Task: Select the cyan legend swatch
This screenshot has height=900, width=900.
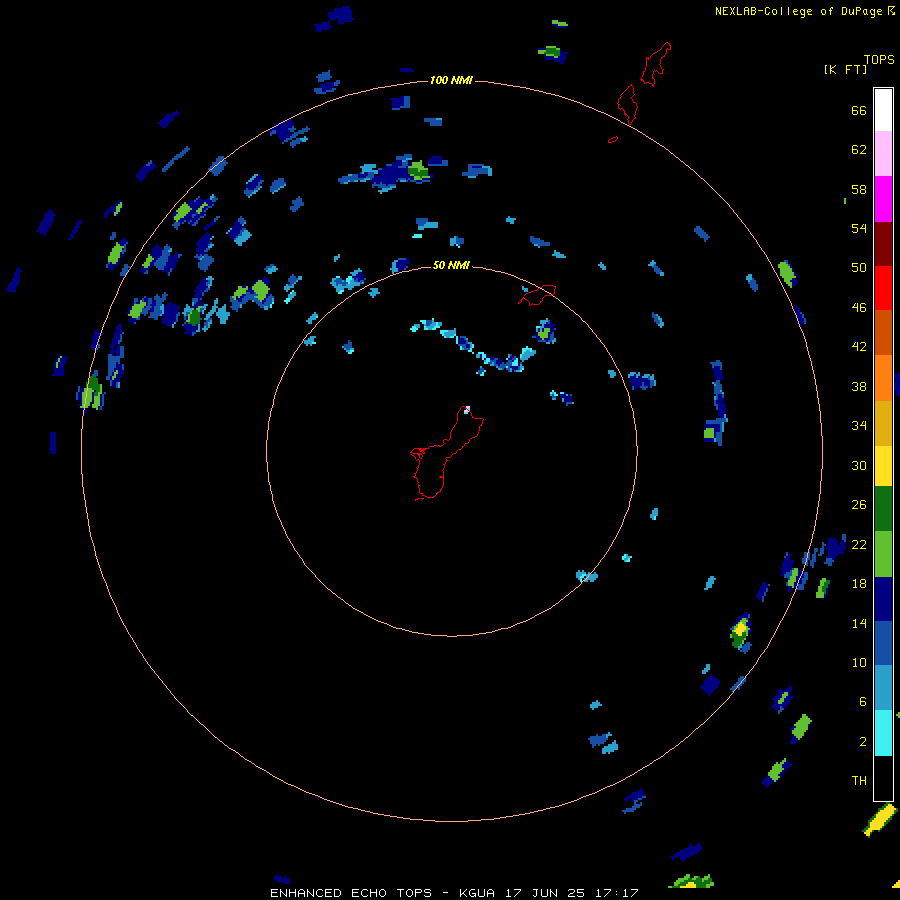Action: pyautogui.click(x=883, y=733)
